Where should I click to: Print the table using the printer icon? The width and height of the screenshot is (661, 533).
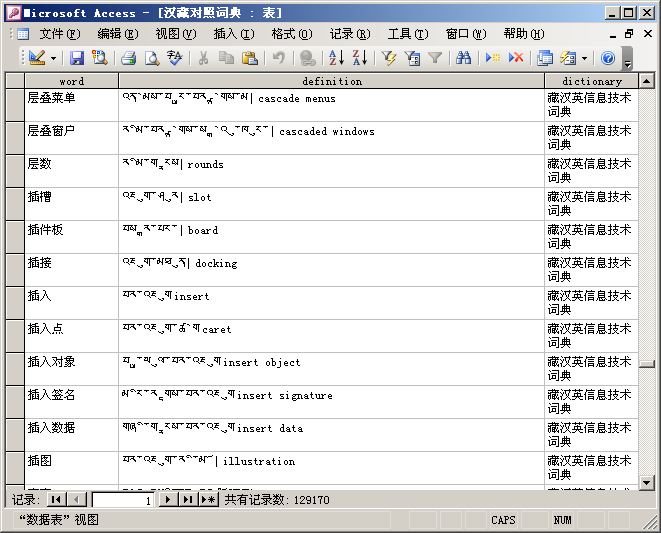[x=128, y=58]
